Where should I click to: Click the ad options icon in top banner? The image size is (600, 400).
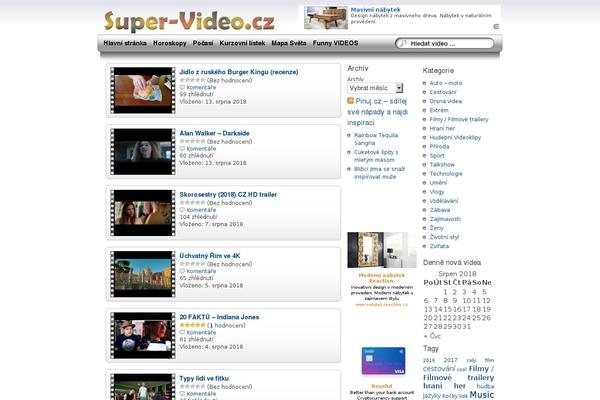(496, 26)
